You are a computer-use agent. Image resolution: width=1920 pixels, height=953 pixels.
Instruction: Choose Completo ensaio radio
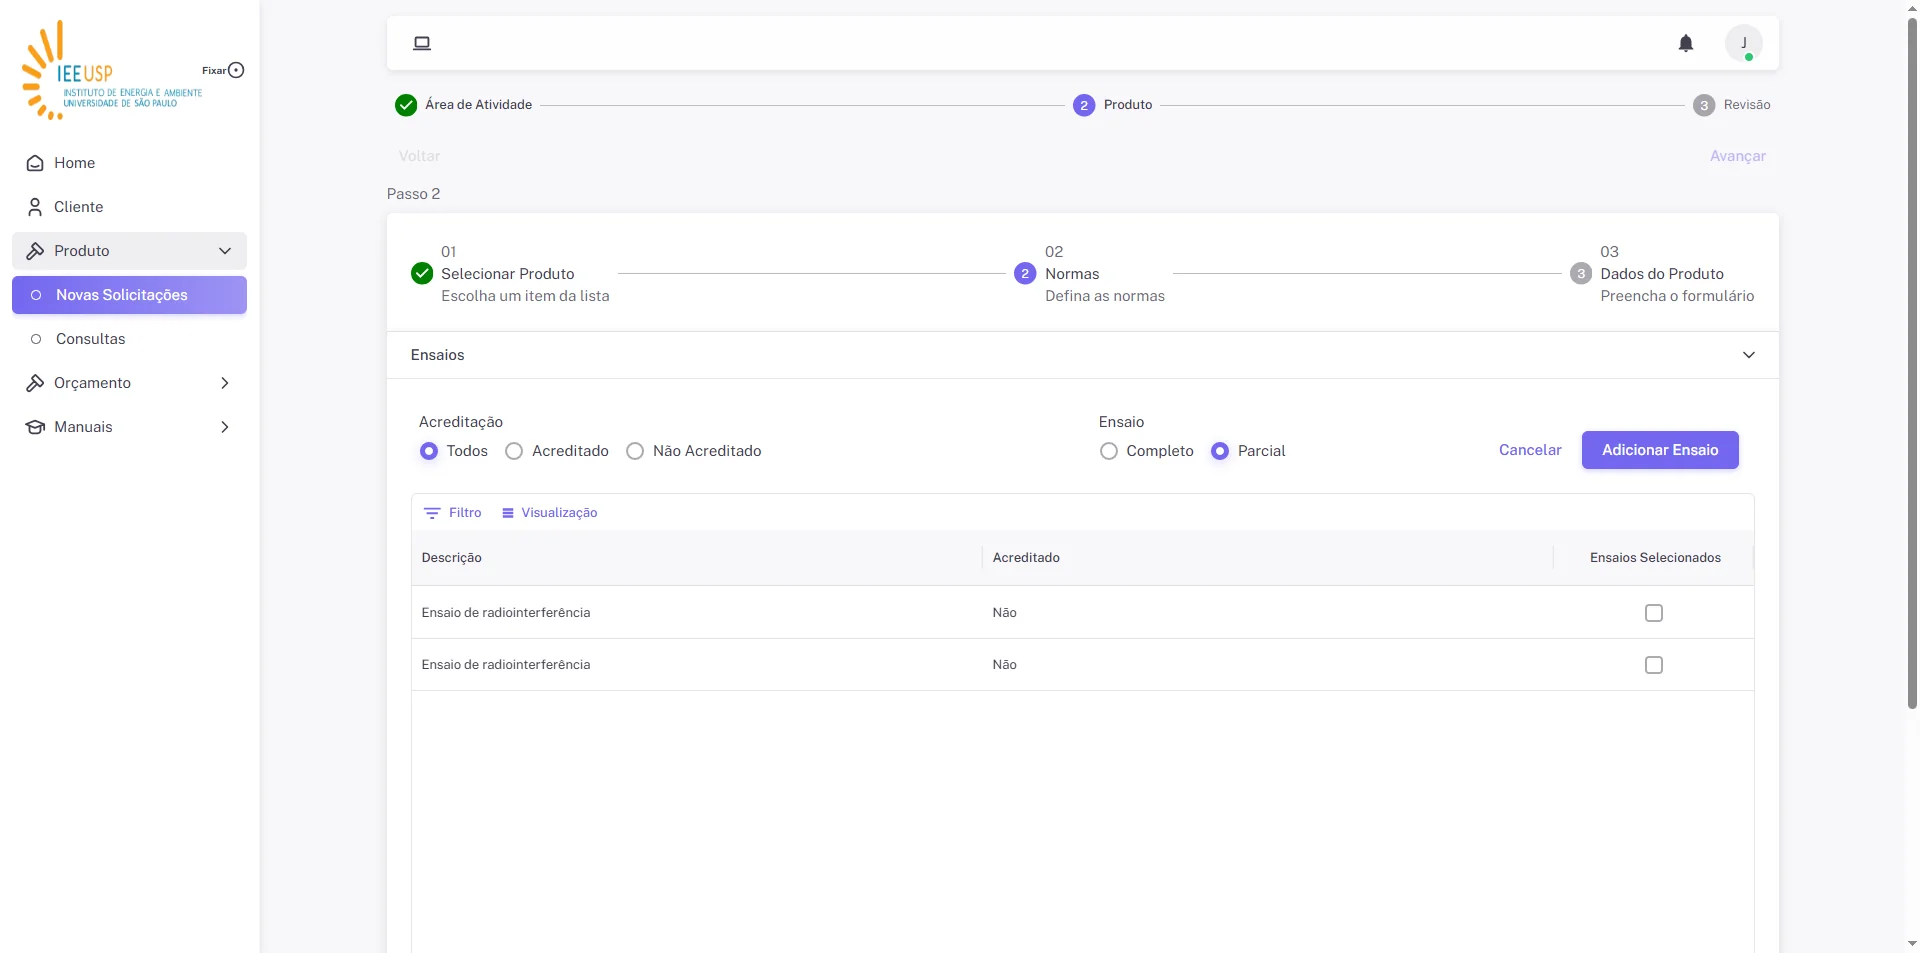point(1109,451)
